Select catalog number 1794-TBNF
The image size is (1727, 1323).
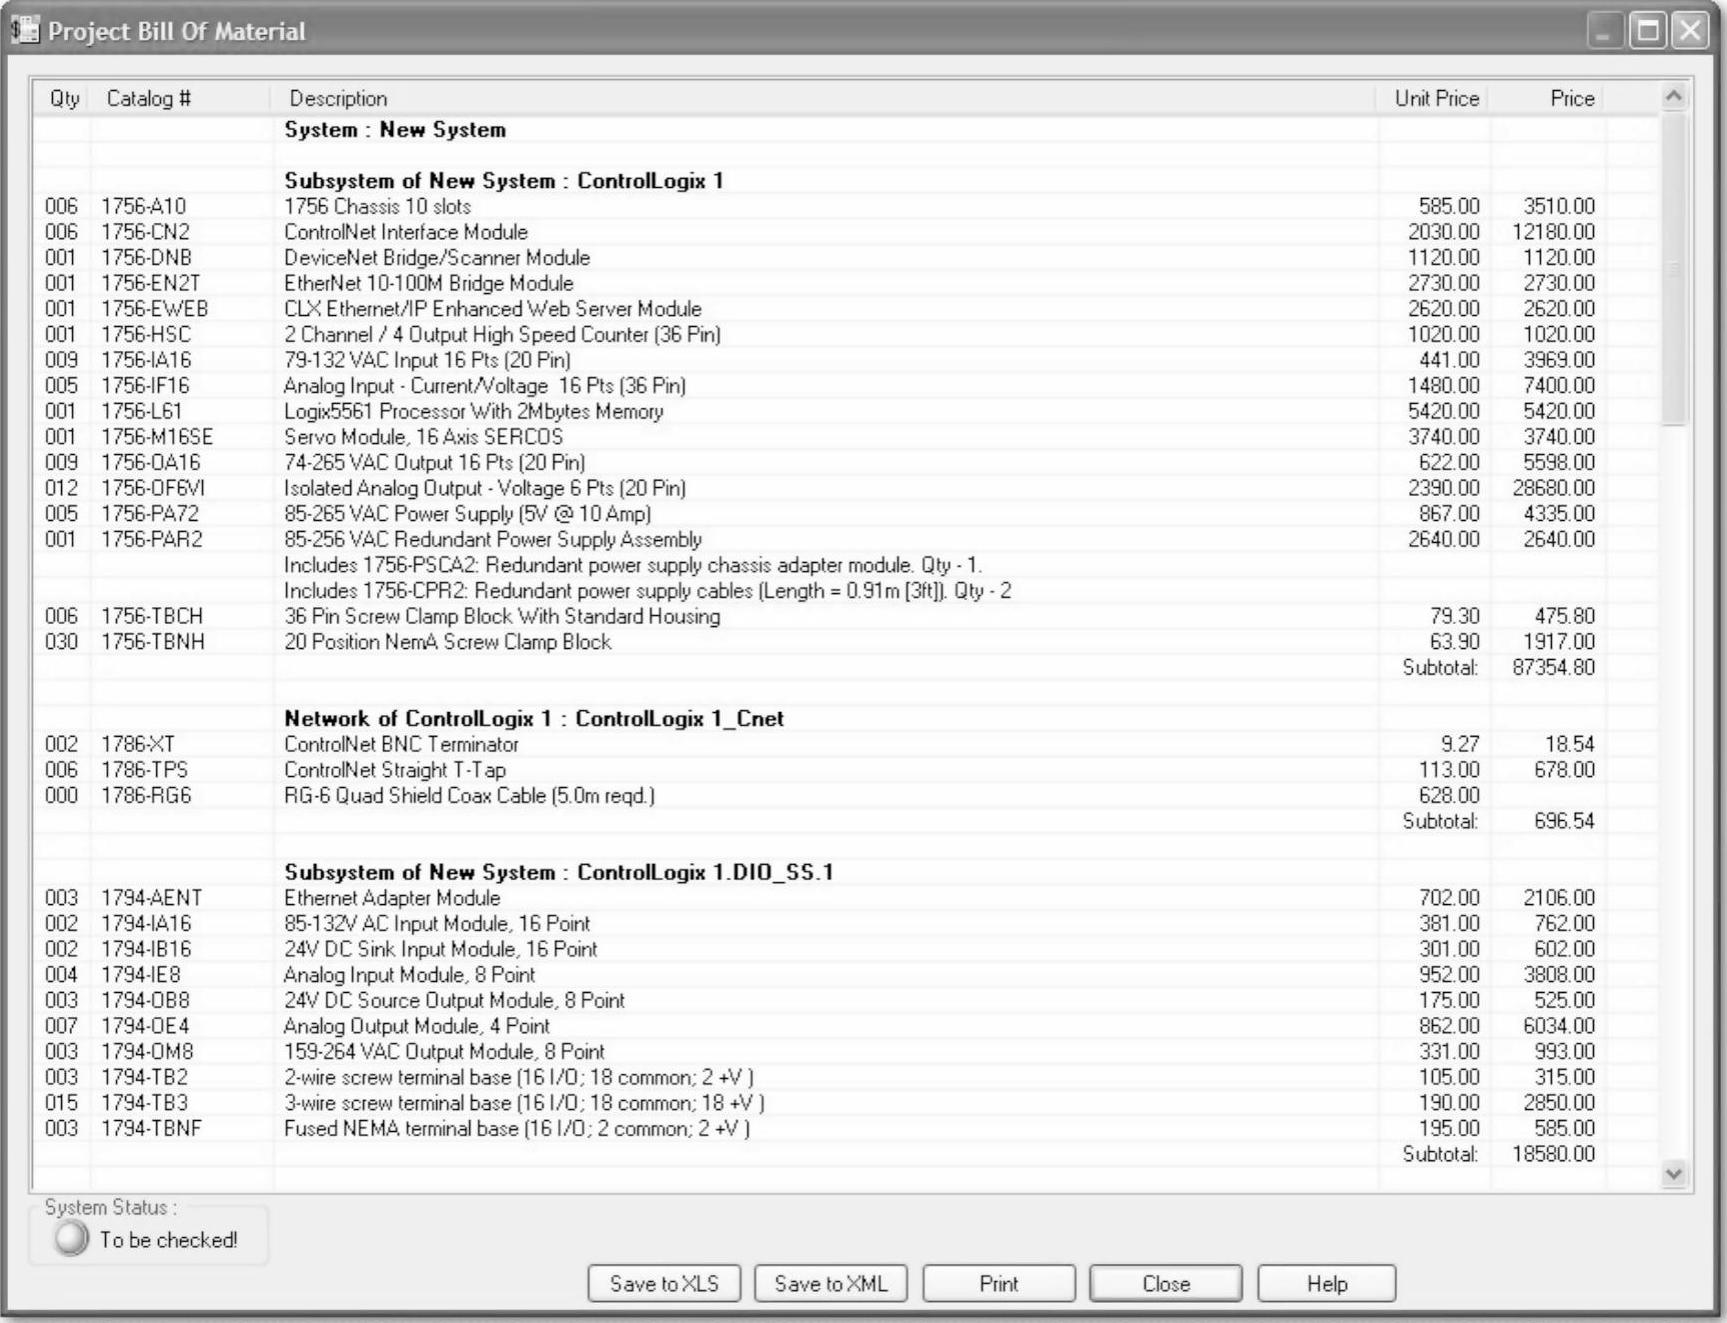(151, 1128)
